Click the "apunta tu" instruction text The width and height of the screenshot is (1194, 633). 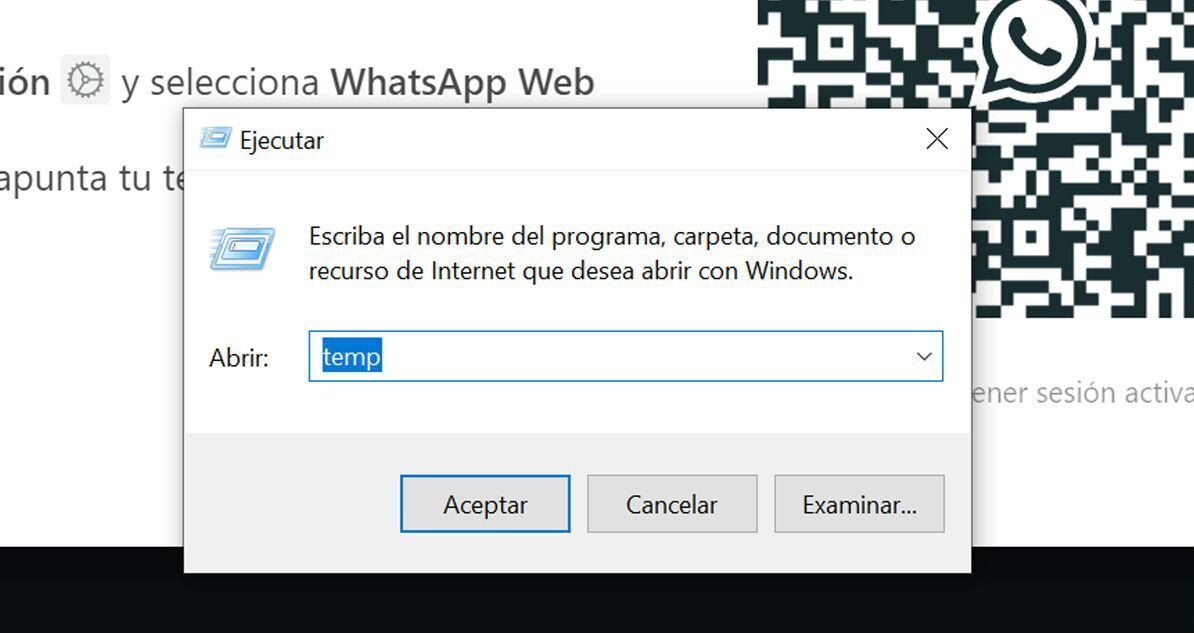coord(75,180)
